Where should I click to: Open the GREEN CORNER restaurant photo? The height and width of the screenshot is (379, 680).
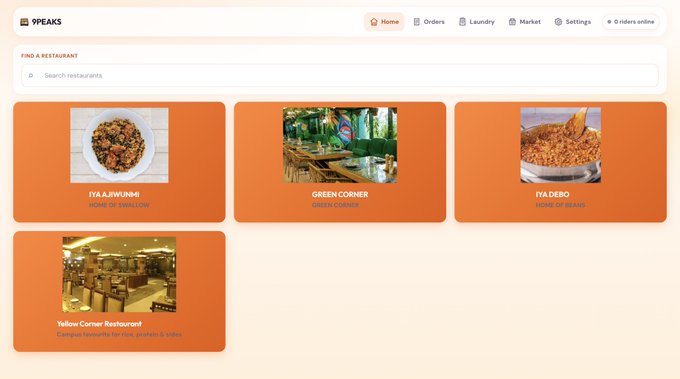340,145
